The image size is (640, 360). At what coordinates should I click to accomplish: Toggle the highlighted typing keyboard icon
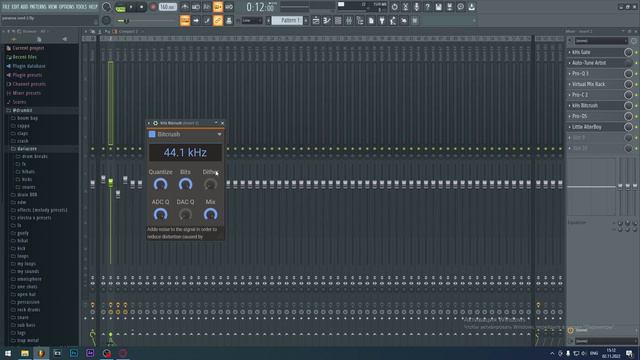(x=185, y=20)
